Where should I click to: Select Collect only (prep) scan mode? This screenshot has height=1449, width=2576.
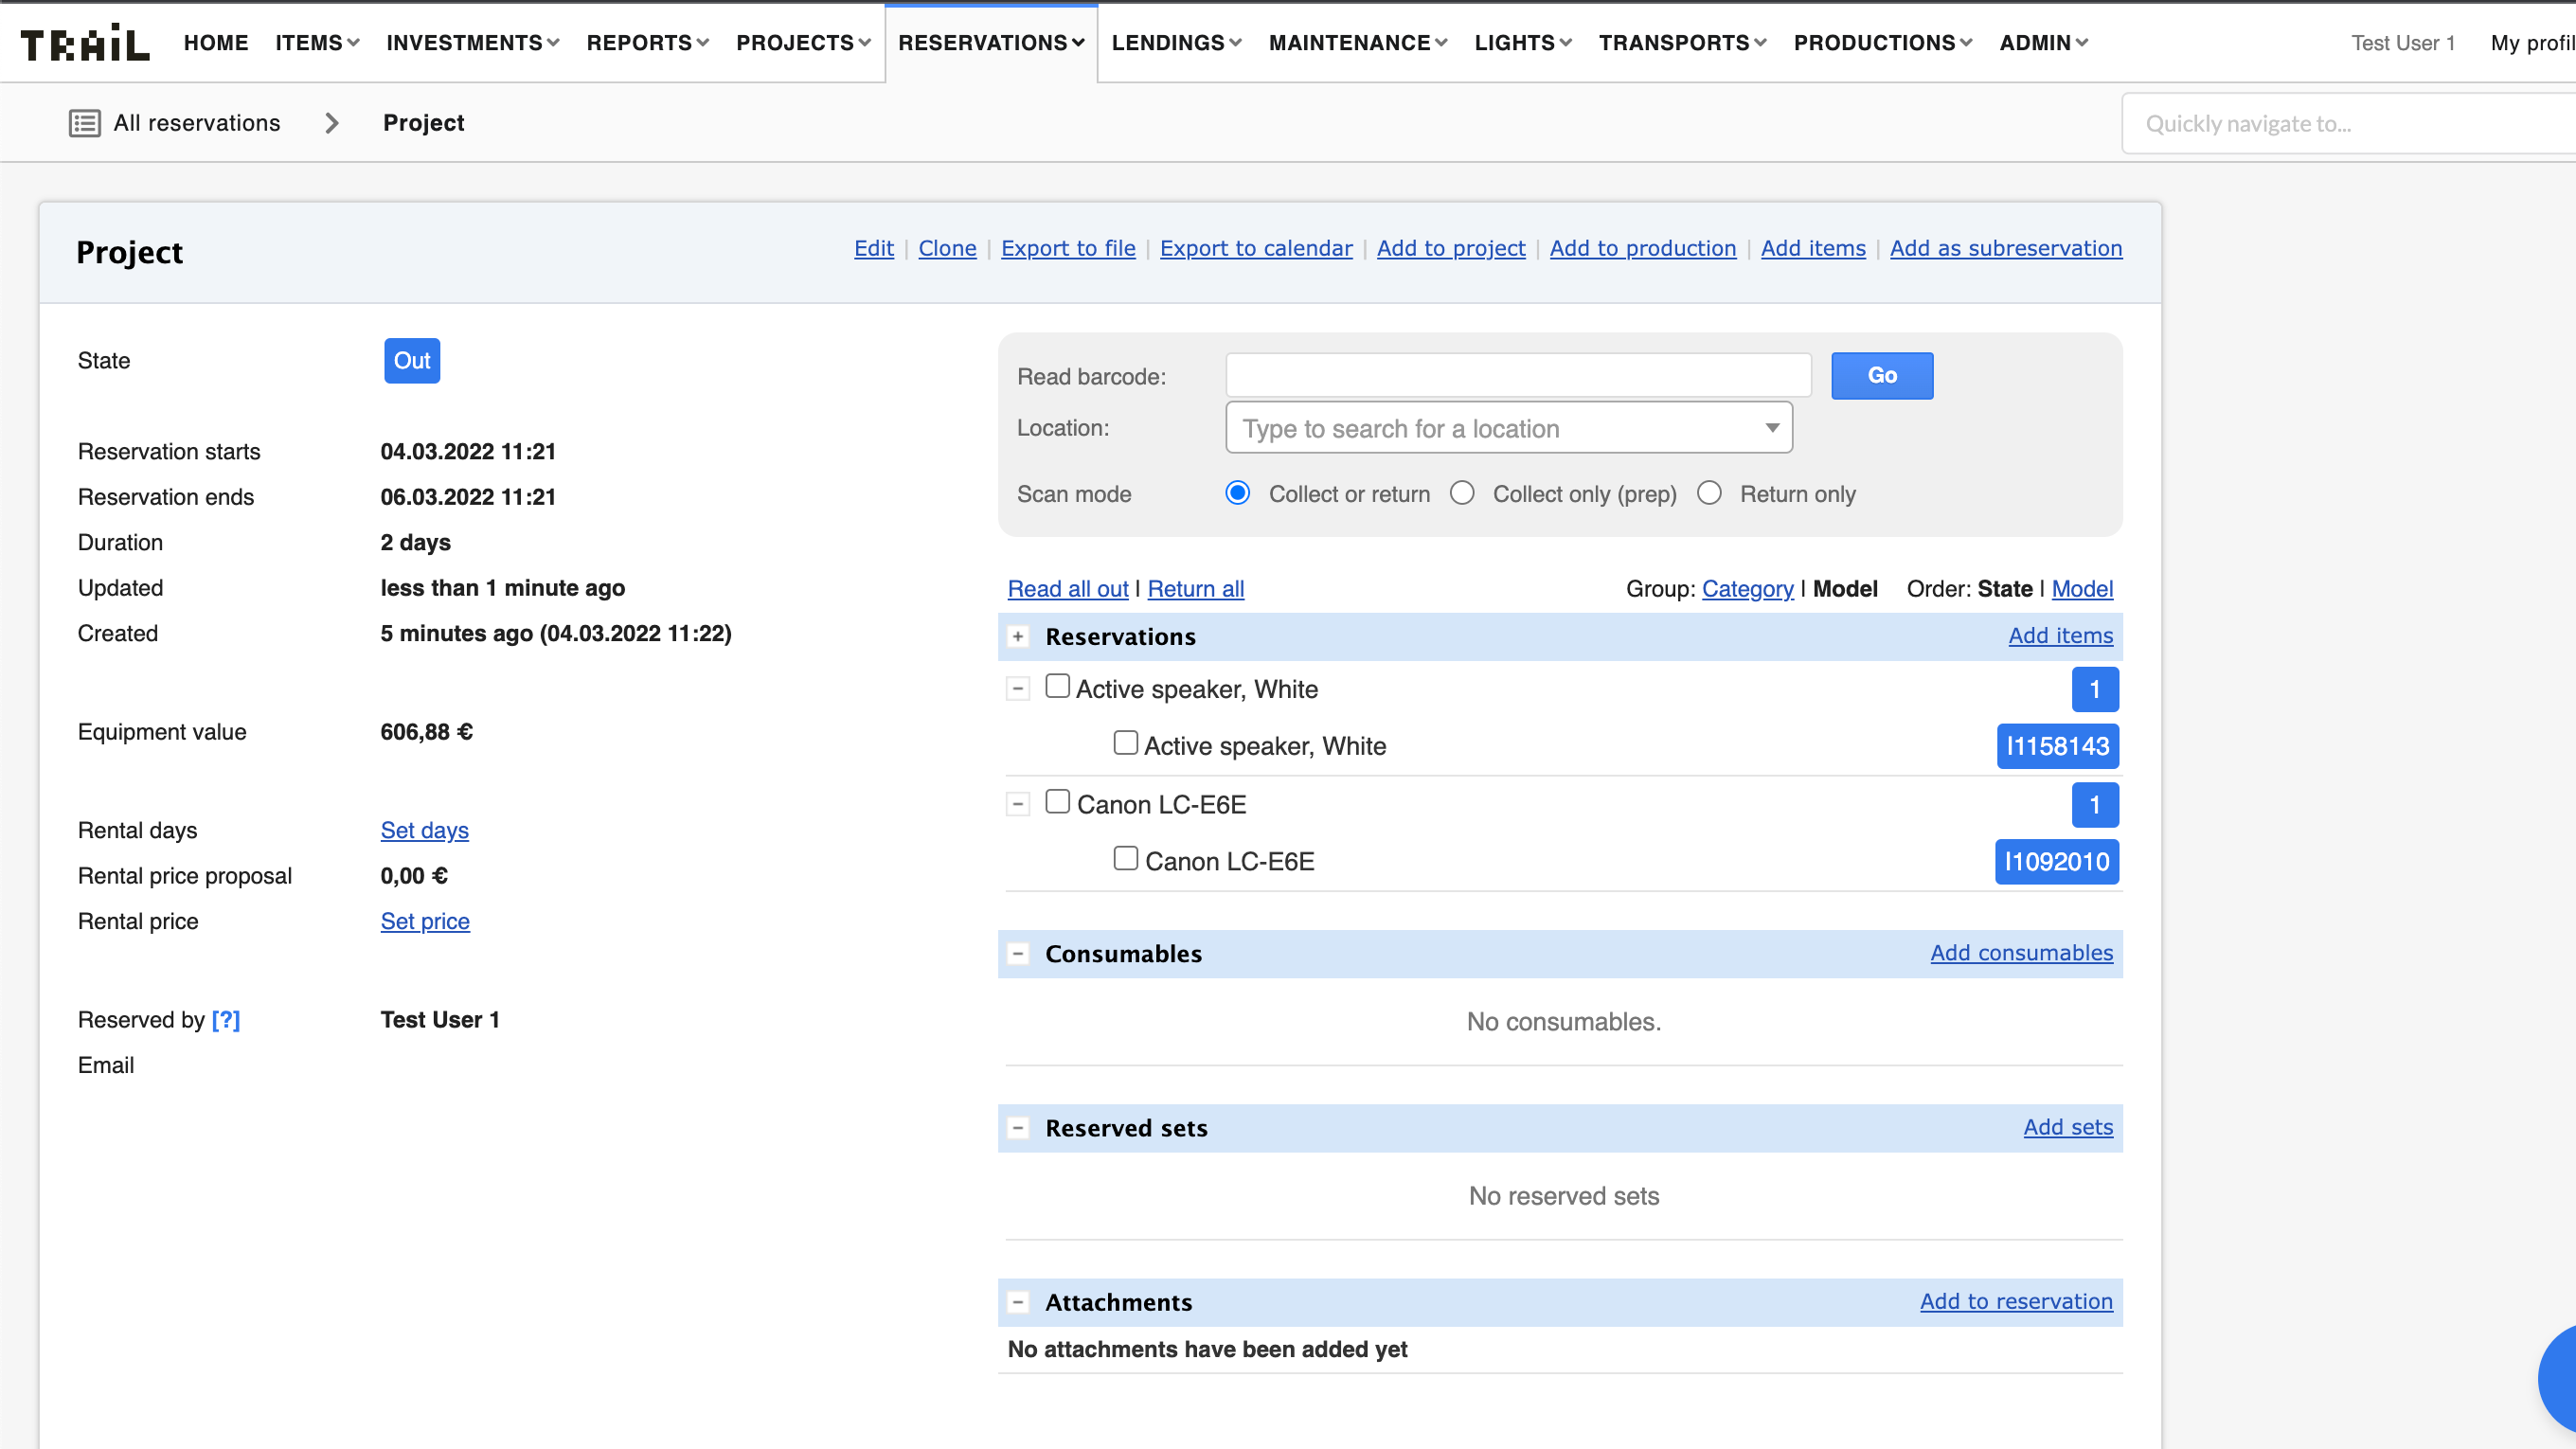tap(1462, 493)
